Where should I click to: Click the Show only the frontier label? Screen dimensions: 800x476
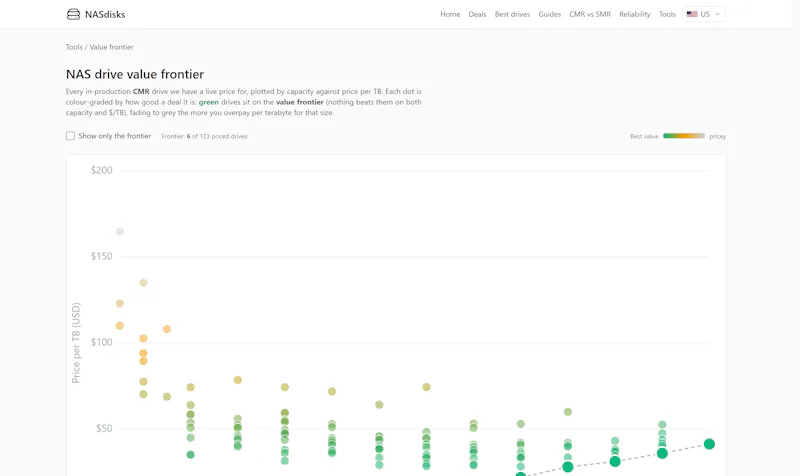114,136
